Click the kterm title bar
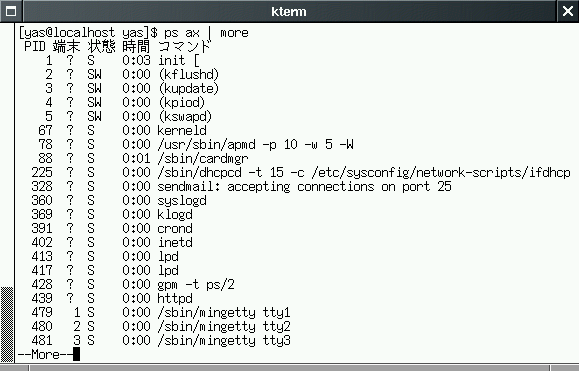 pyautogui.click(x=289, y=11)
